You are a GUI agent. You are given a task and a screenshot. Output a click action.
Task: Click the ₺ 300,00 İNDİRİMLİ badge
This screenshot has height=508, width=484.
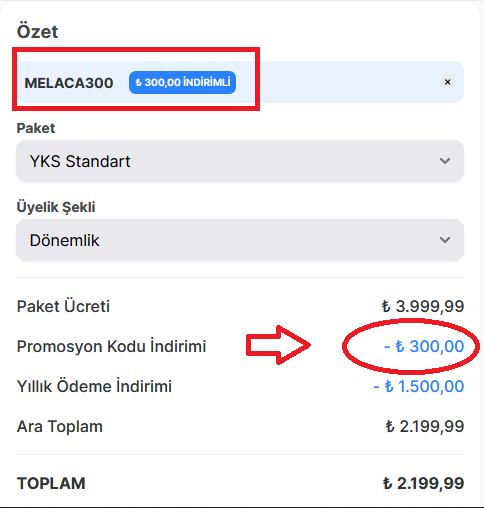click(x=182, y=82)
